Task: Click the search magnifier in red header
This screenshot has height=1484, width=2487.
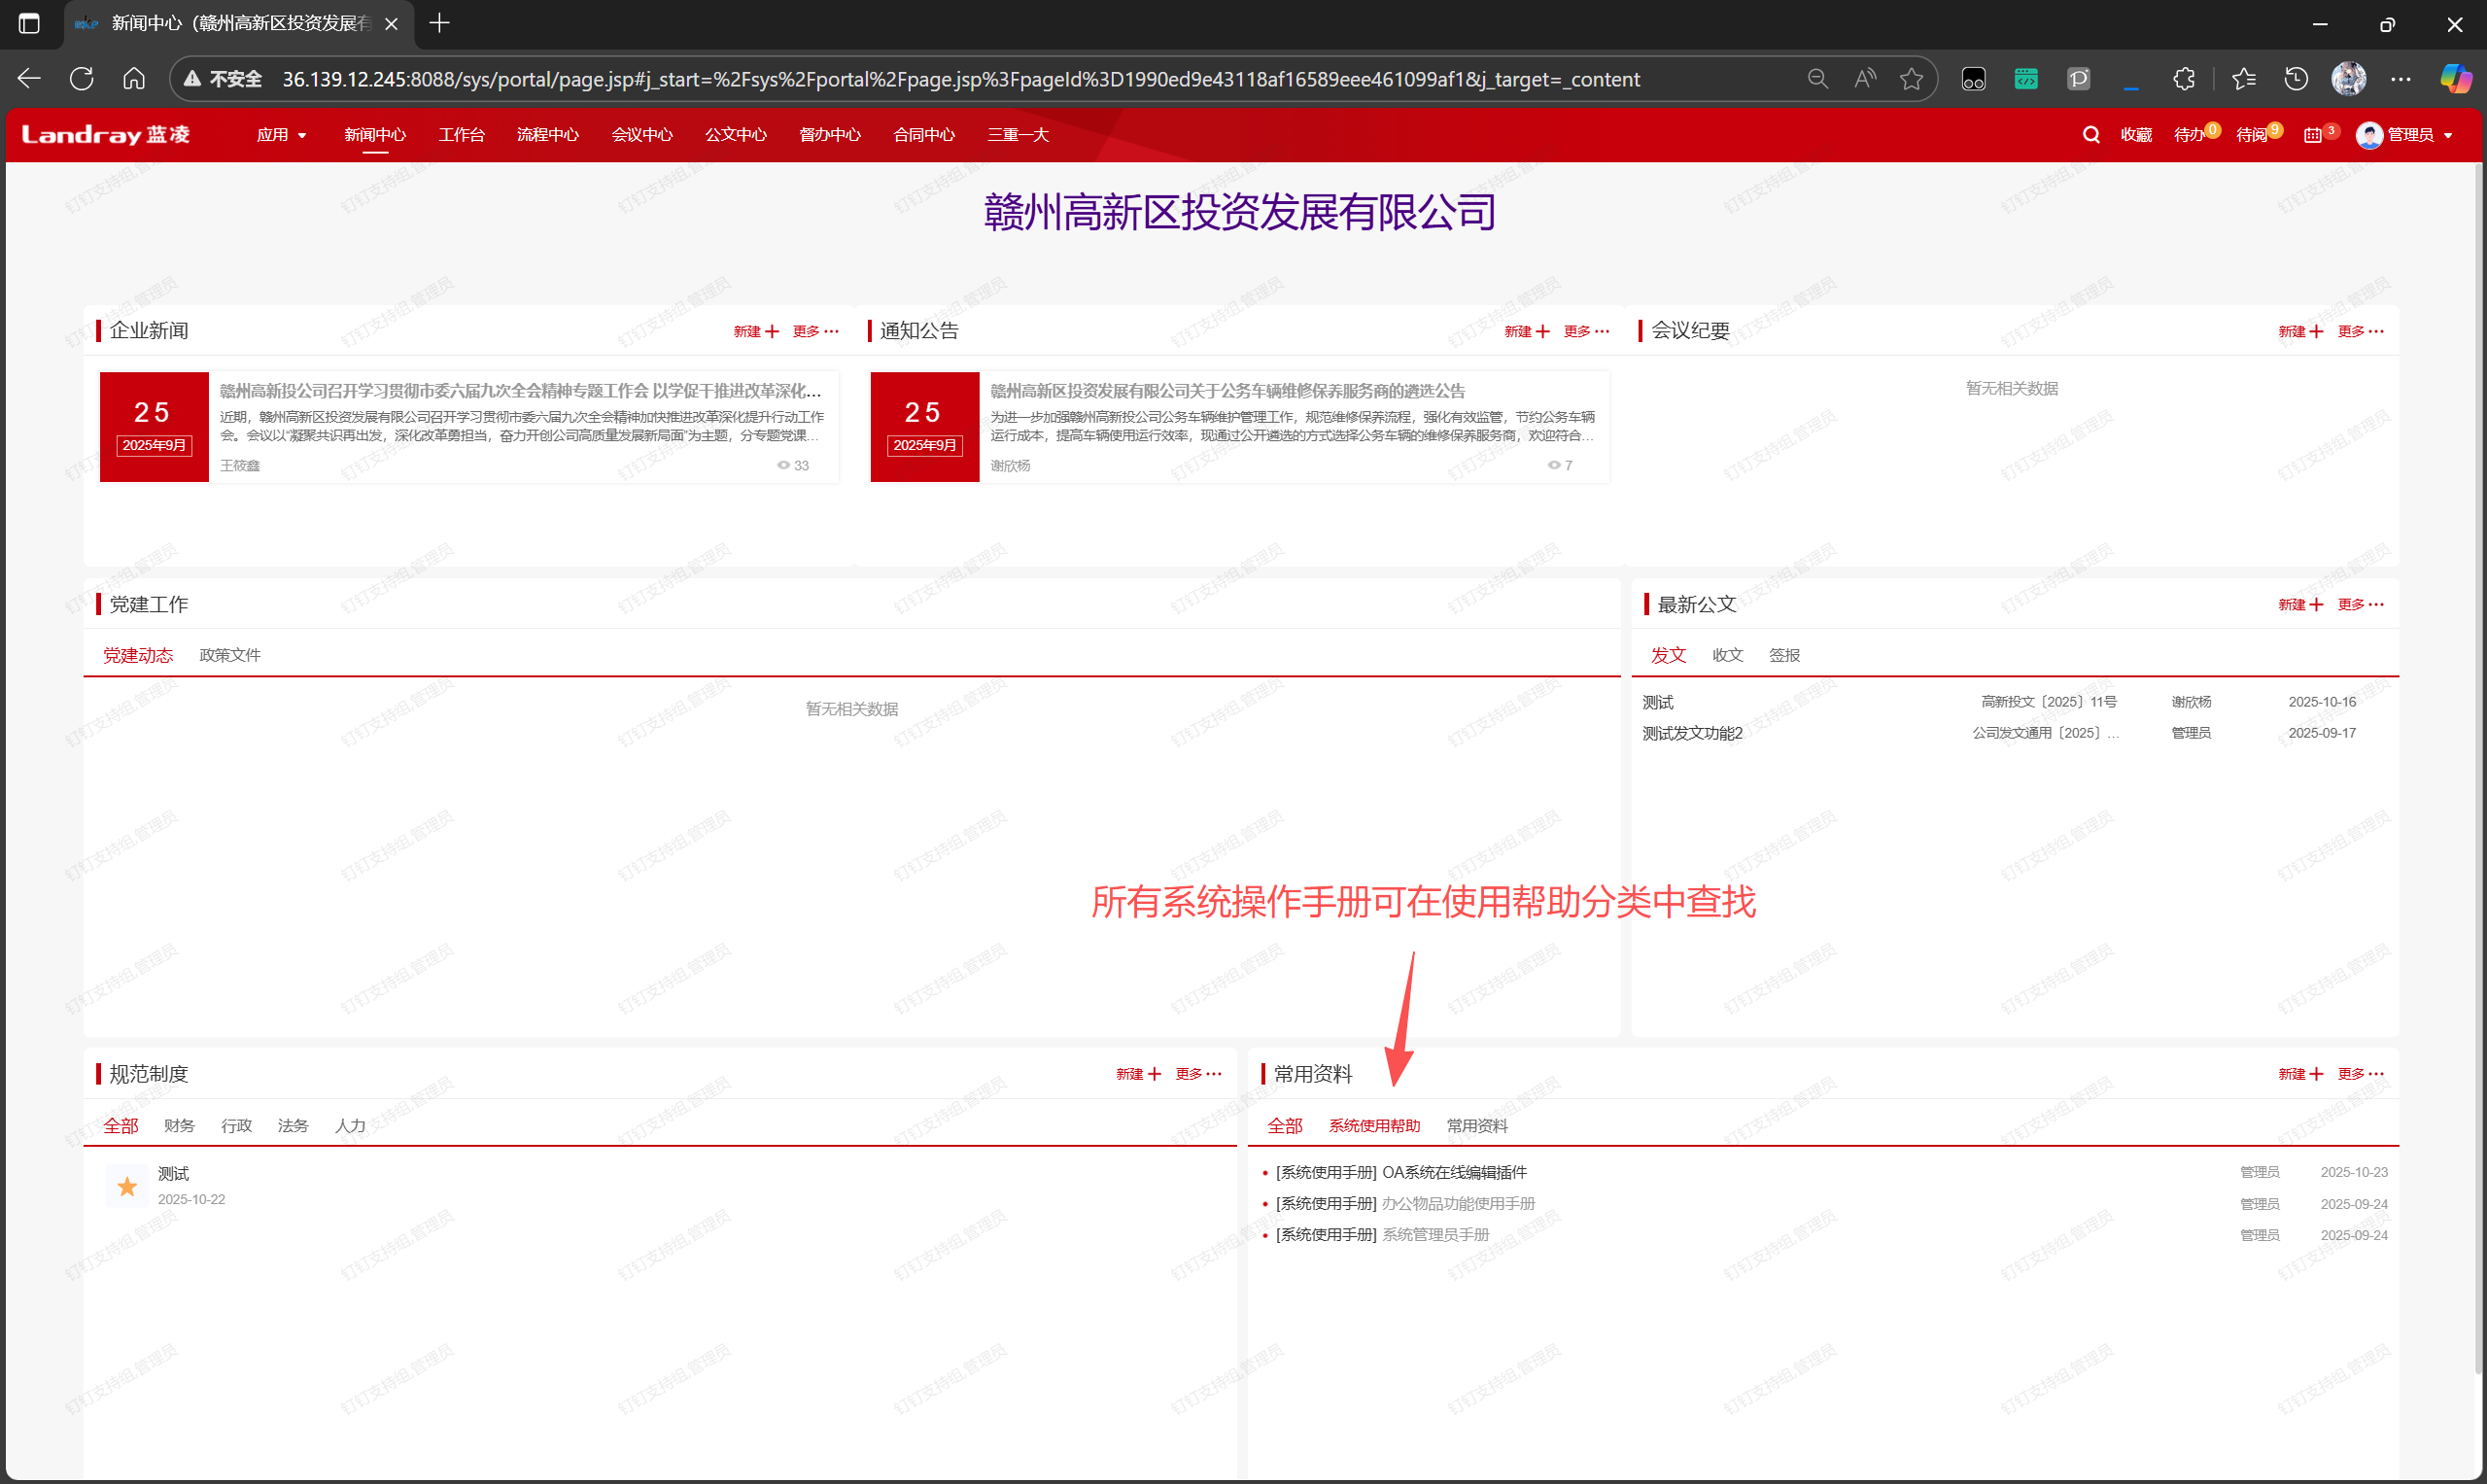Action: 2090,135
